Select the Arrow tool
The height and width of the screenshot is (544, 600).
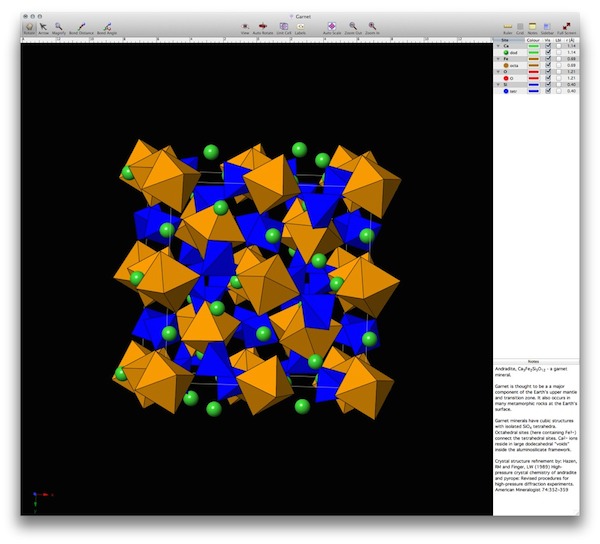(43, 27)
